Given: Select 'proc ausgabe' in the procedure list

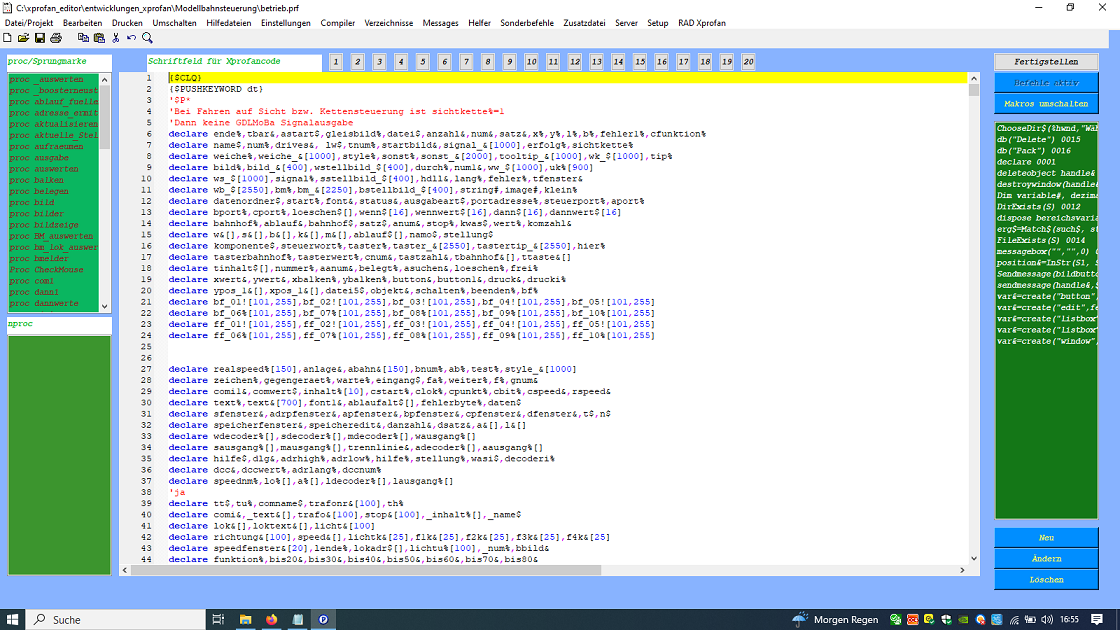Looking at the screenshot, I should [x=54, y=158].
